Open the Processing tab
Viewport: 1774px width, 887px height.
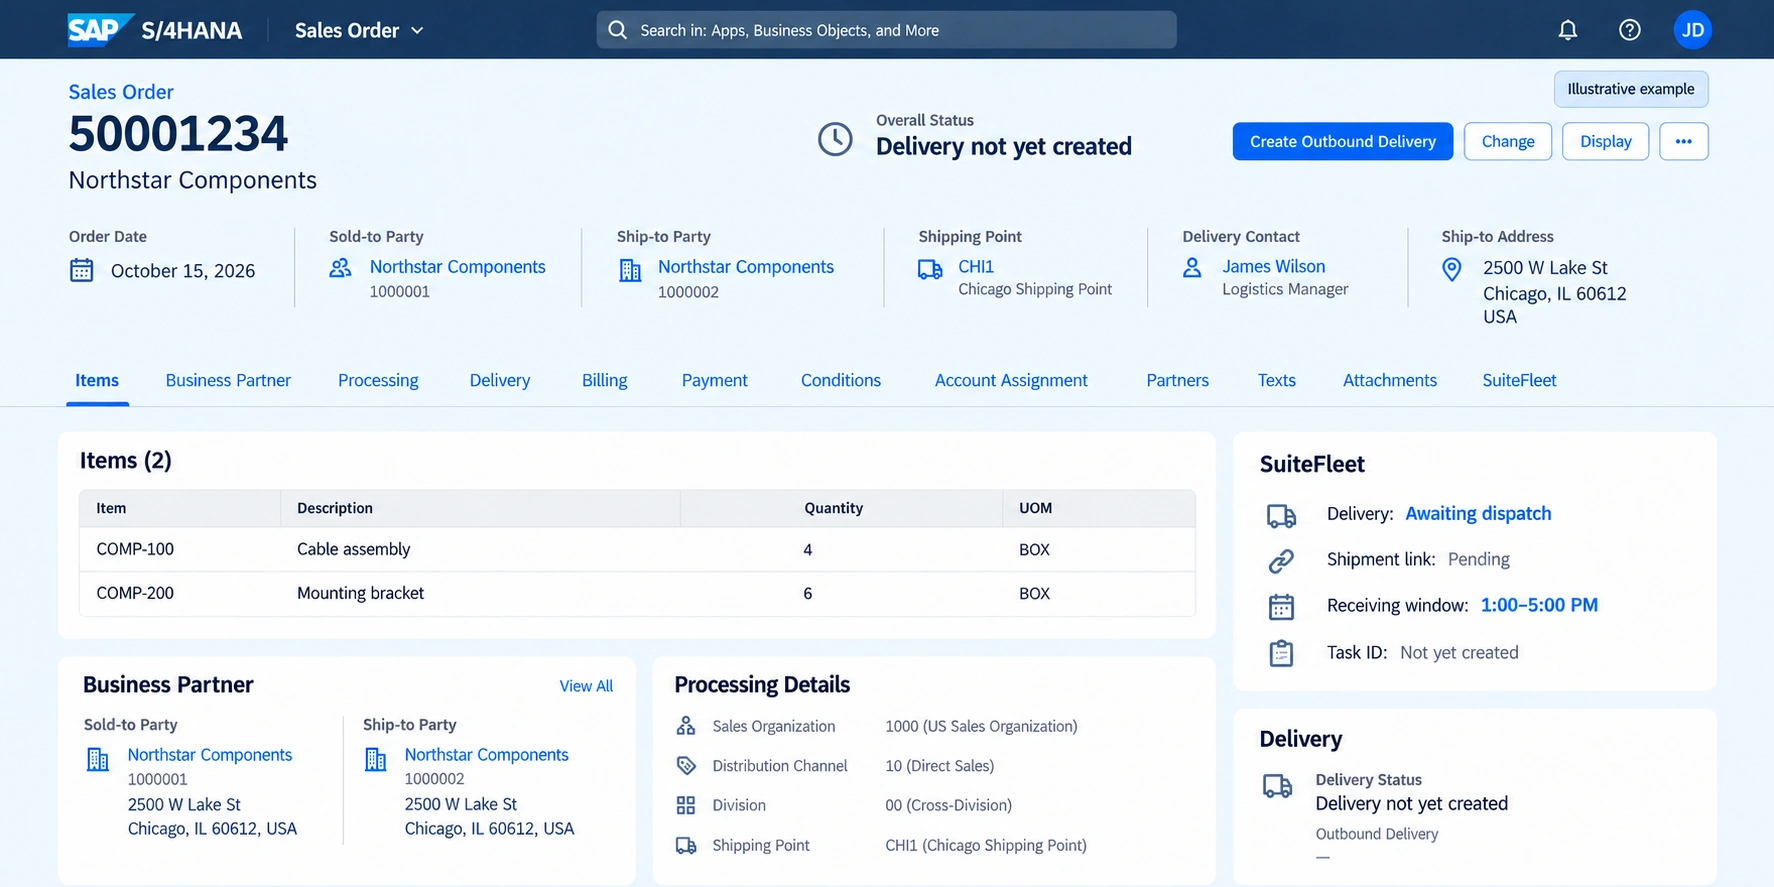tap(378, 380)
